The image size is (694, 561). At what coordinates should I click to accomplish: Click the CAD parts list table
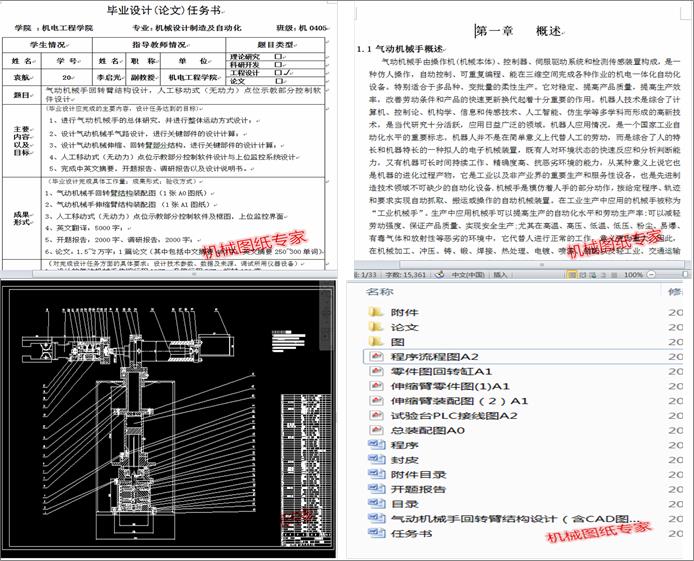coord(305,470)
